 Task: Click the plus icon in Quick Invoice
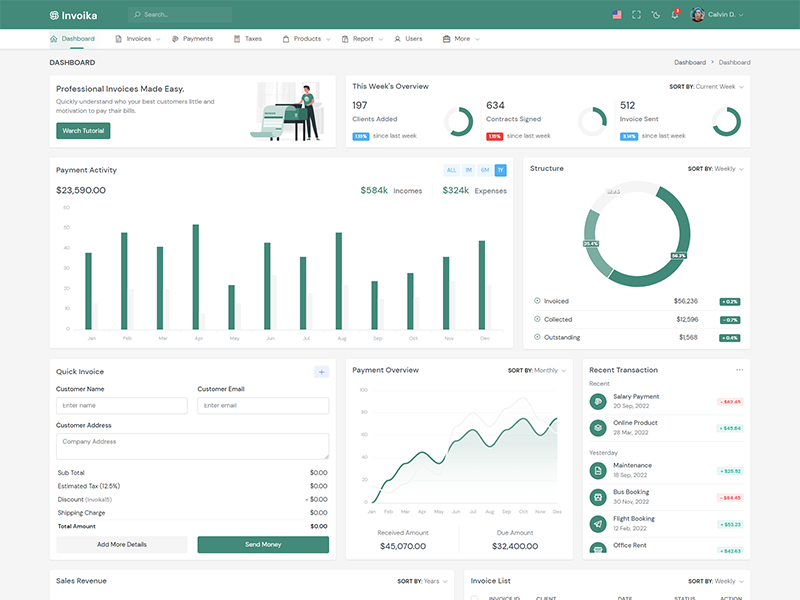pyautogui.click(x=321, y=372)
